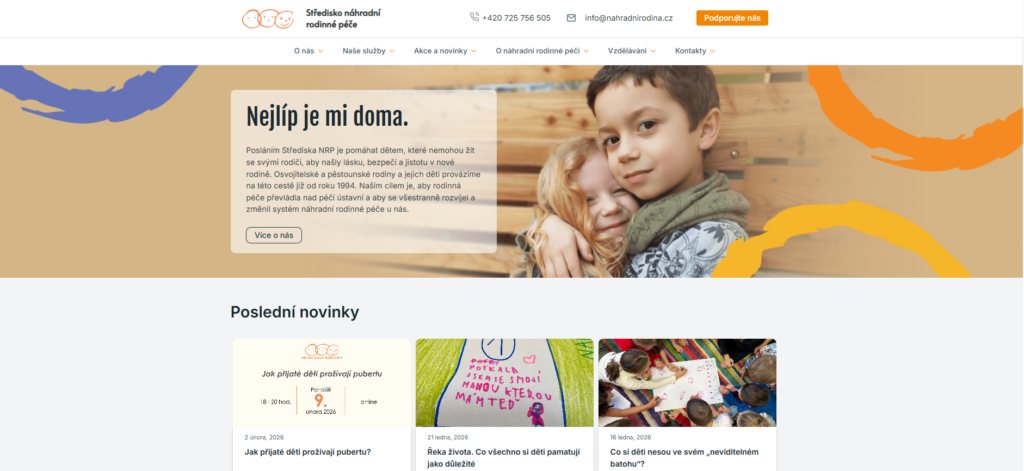This screenshot has width=1024, height=471.
Task: Expand the Akce a novinky chevron
Action: click(x=473, y=51)
